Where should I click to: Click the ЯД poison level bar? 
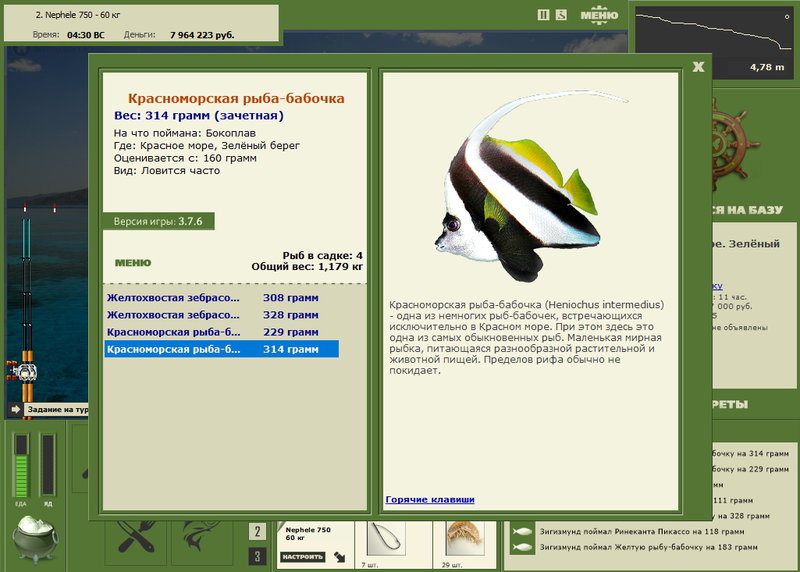[47, 465]
